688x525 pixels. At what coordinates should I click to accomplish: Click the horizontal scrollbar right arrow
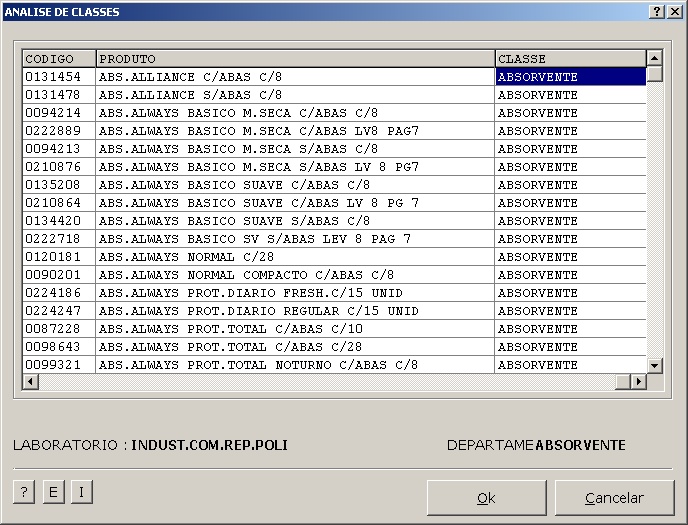click(638, 382)
